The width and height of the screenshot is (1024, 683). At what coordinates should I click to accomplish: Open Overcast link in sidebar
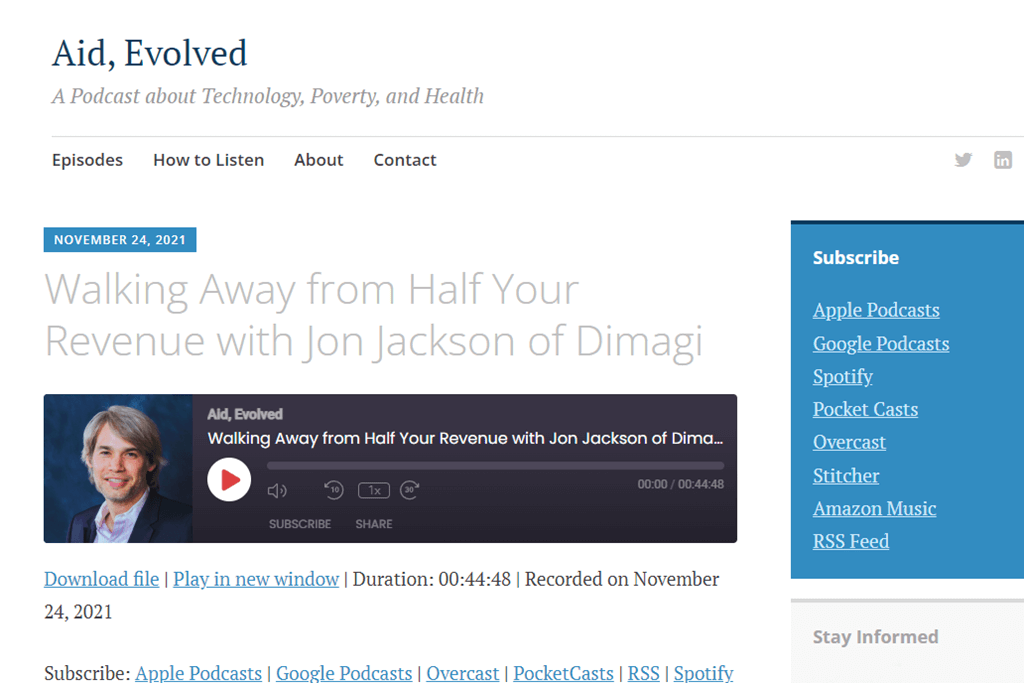[x=849, y=442]
